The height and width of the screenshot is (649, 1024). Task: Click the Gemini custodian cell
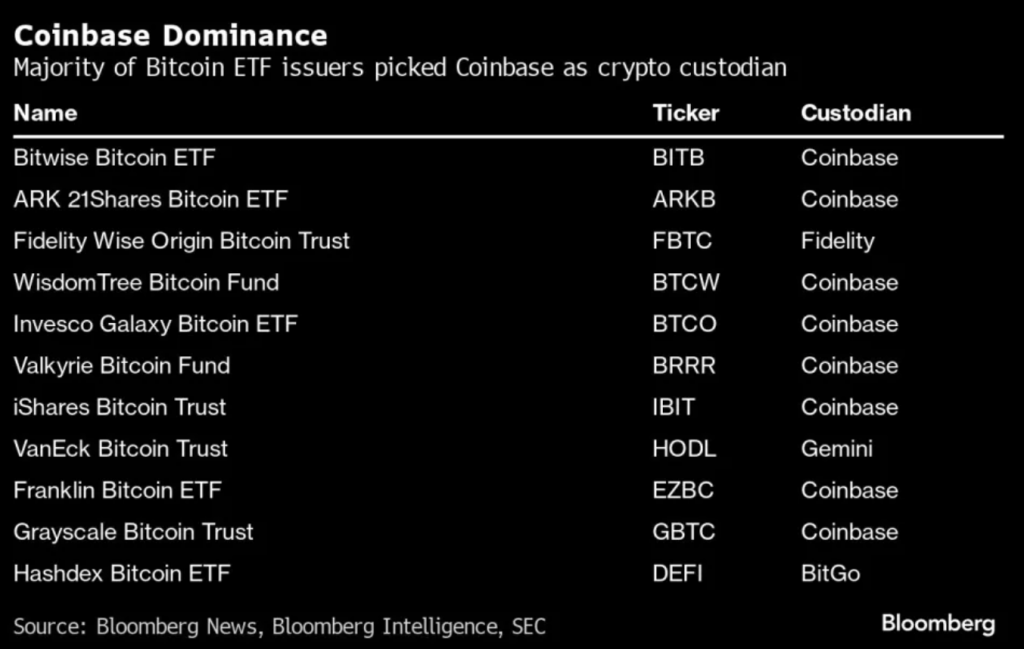tap(836, 449)
